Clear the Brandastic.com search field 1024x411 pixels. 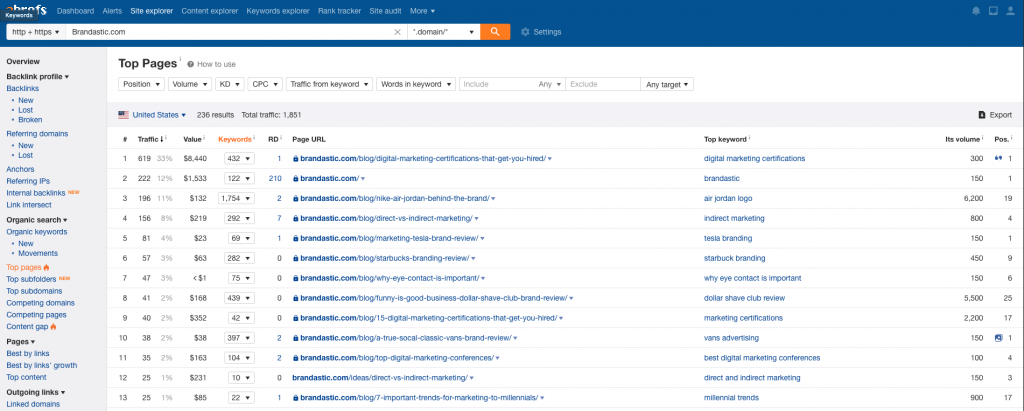pos(397,31)
